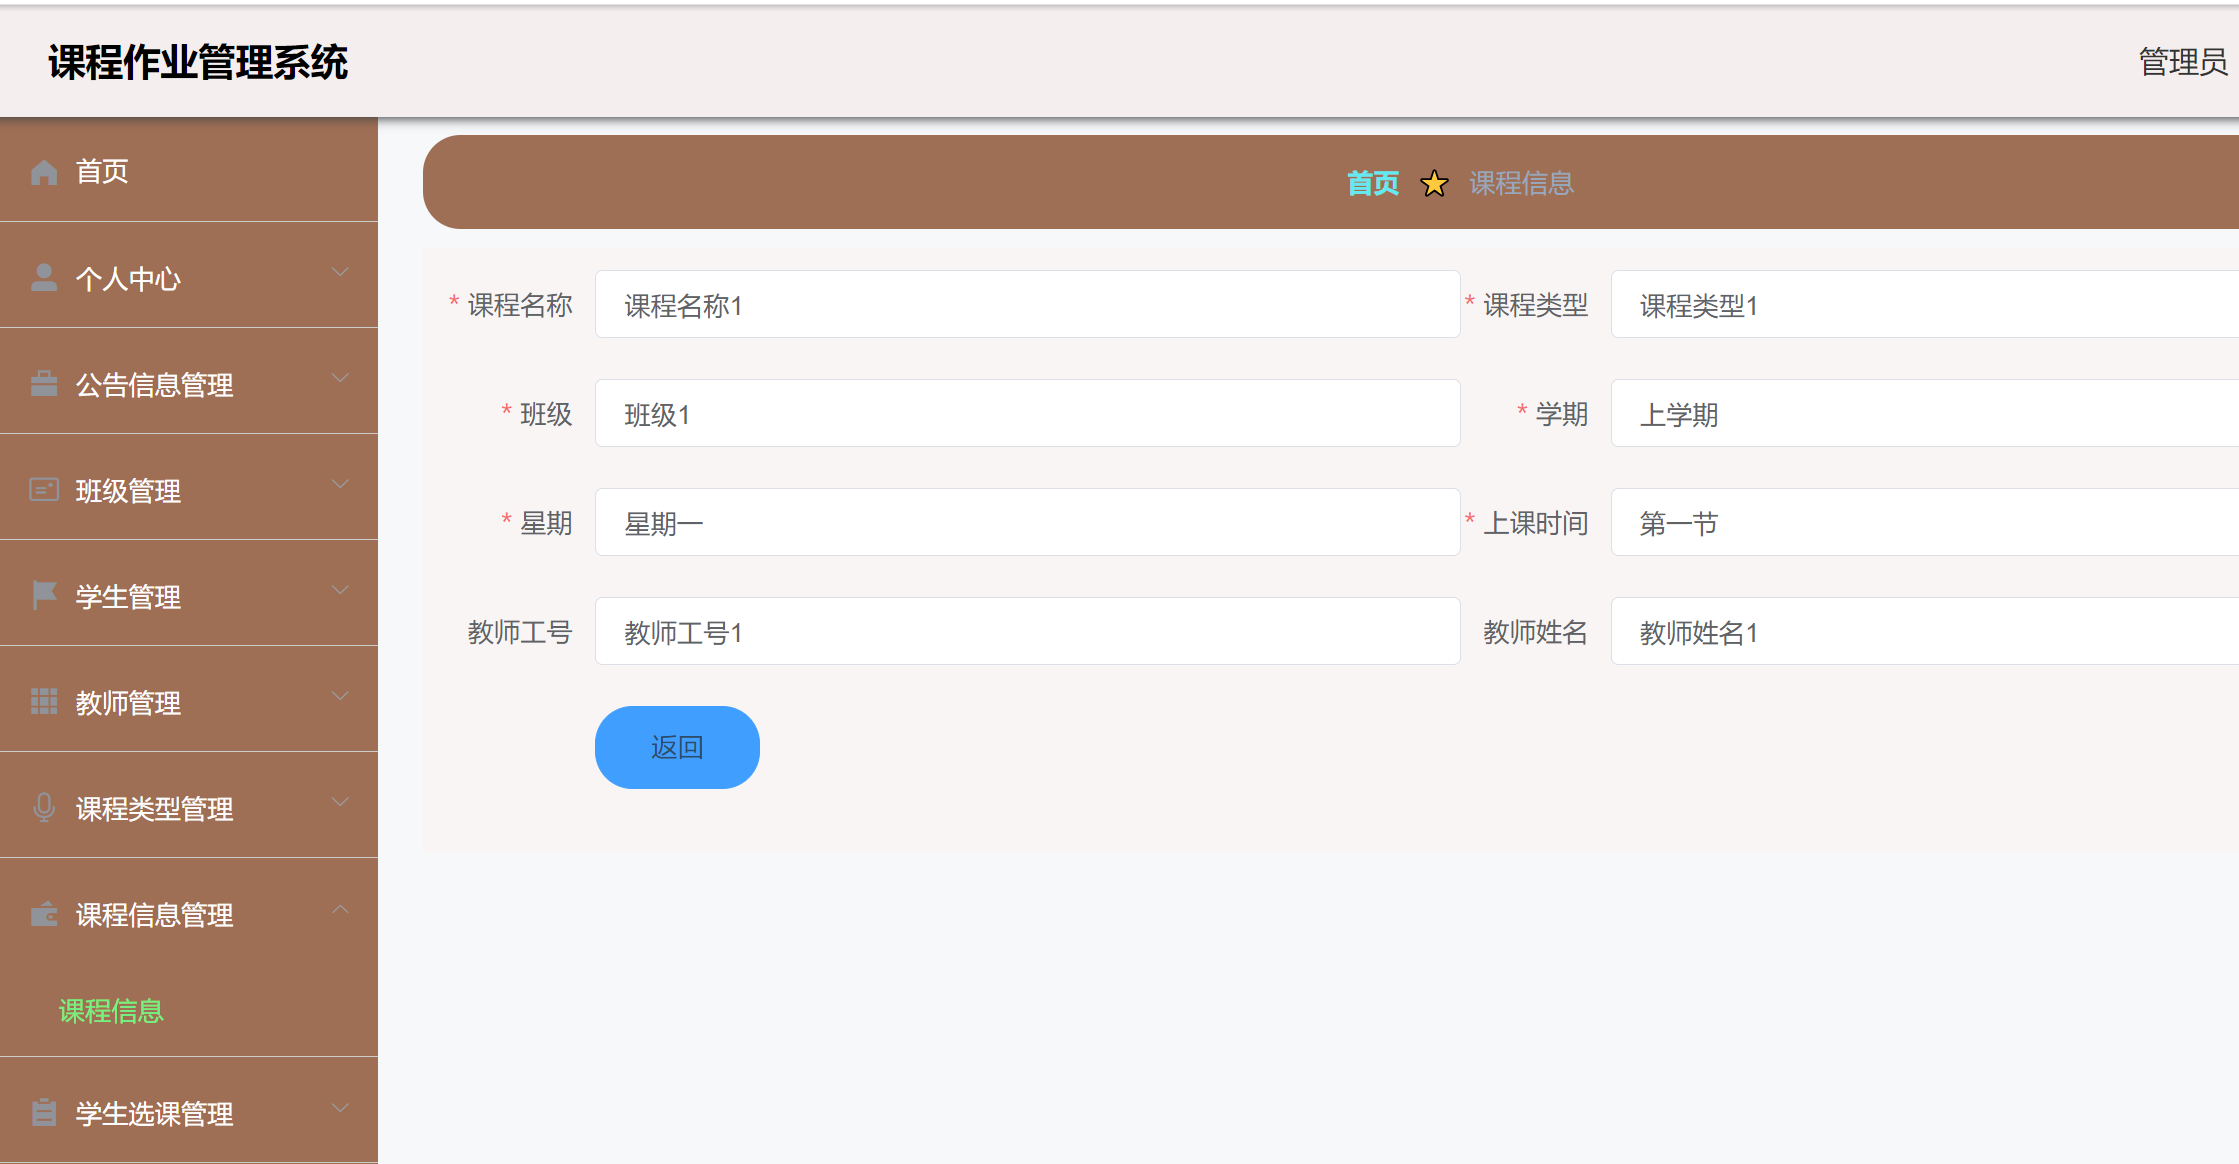Expand the 个人中心 section chevron
The width and height of the screenshot is (2239, 1164).
tap(340, 271)
